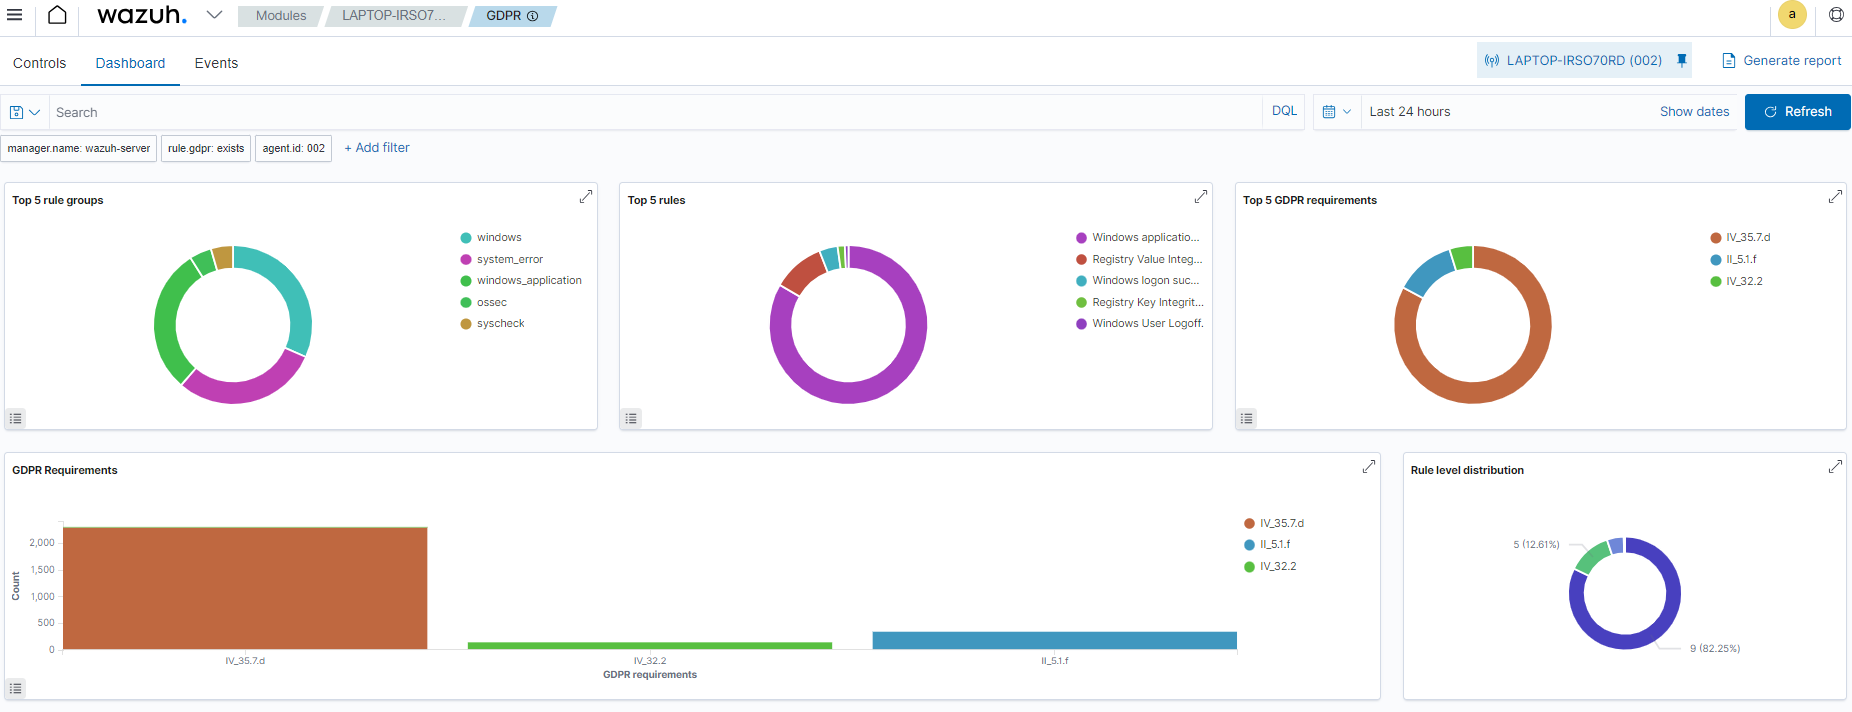Switch to the Dashboard tab
The width and height of the screenshot is (1852, 712).
click(x=130, y=63)
